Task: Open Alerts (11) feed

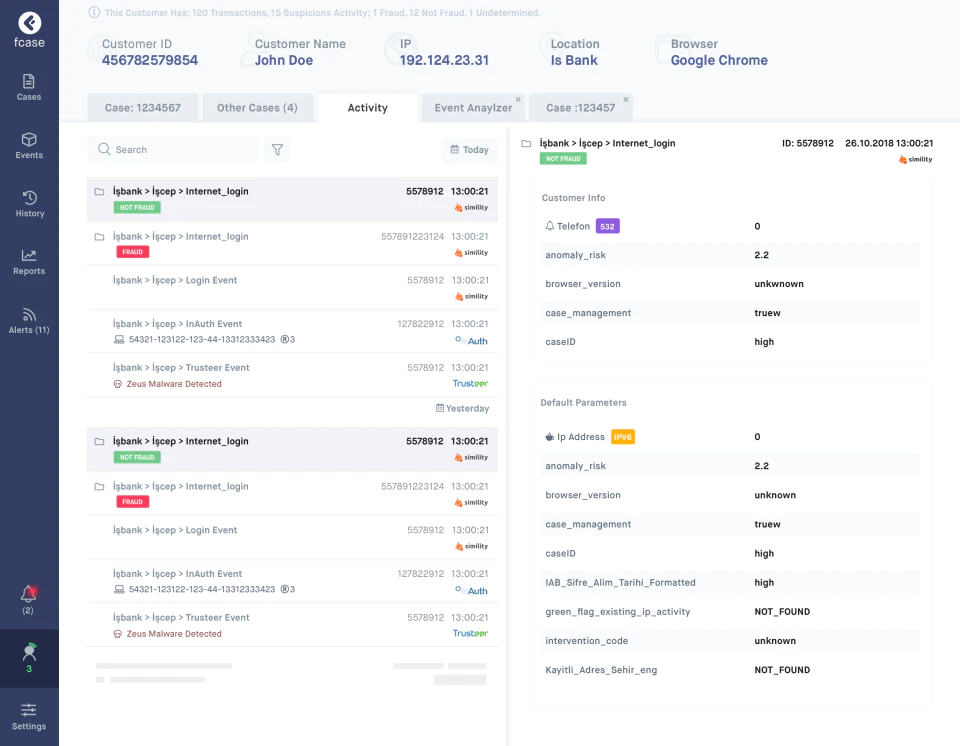Action: coord(29,321)
